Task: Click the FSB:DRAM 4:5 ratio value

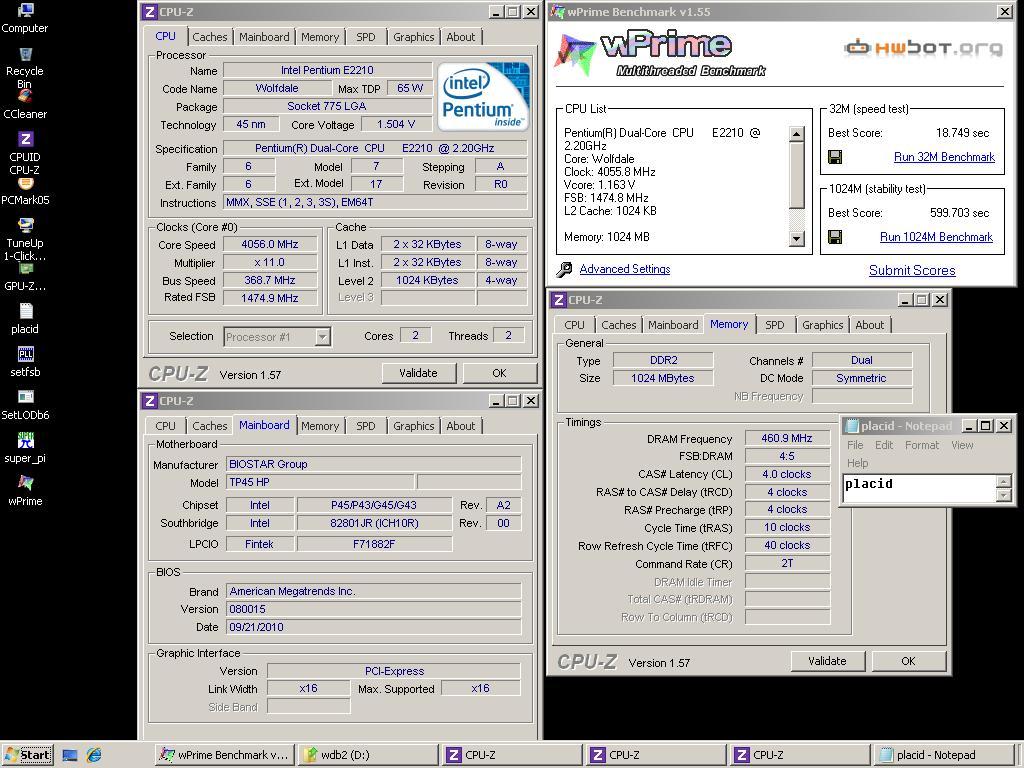Action: pos(787,456)
